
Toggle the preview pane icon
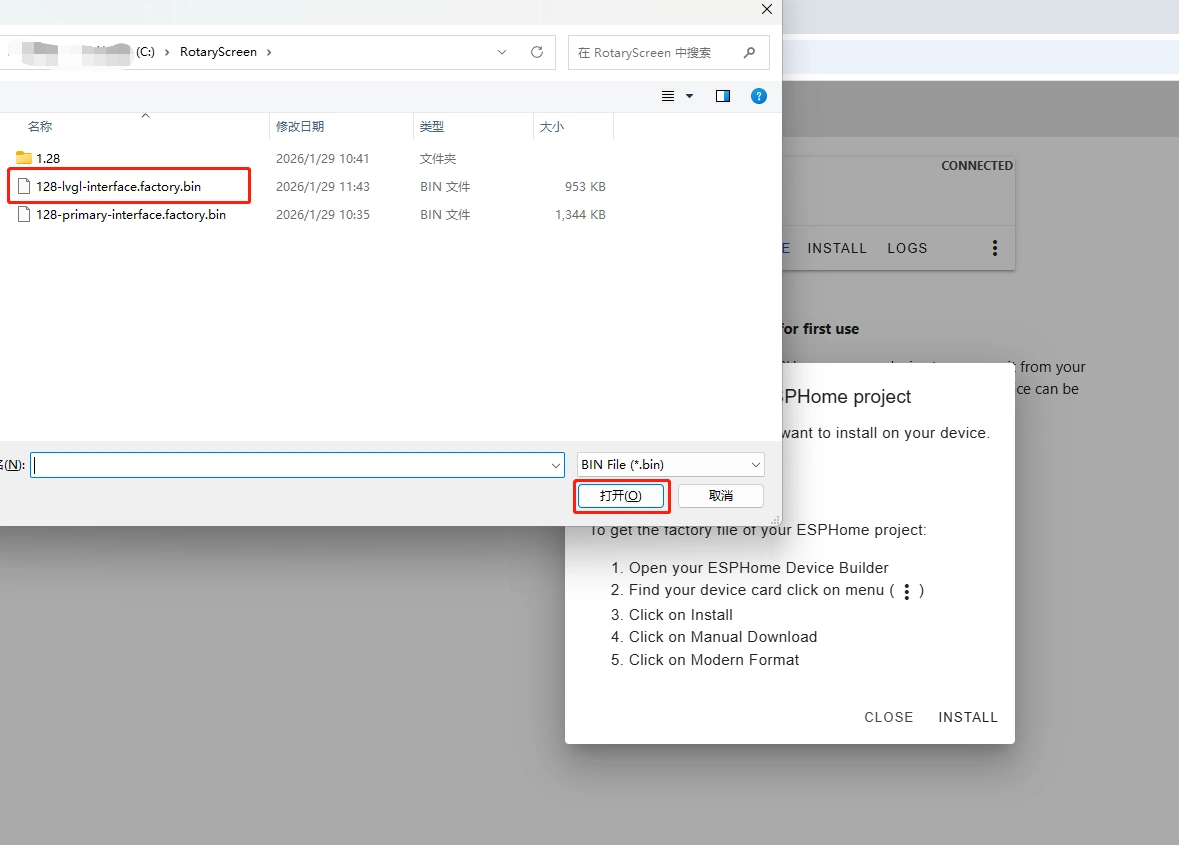(x=723, y=96)
